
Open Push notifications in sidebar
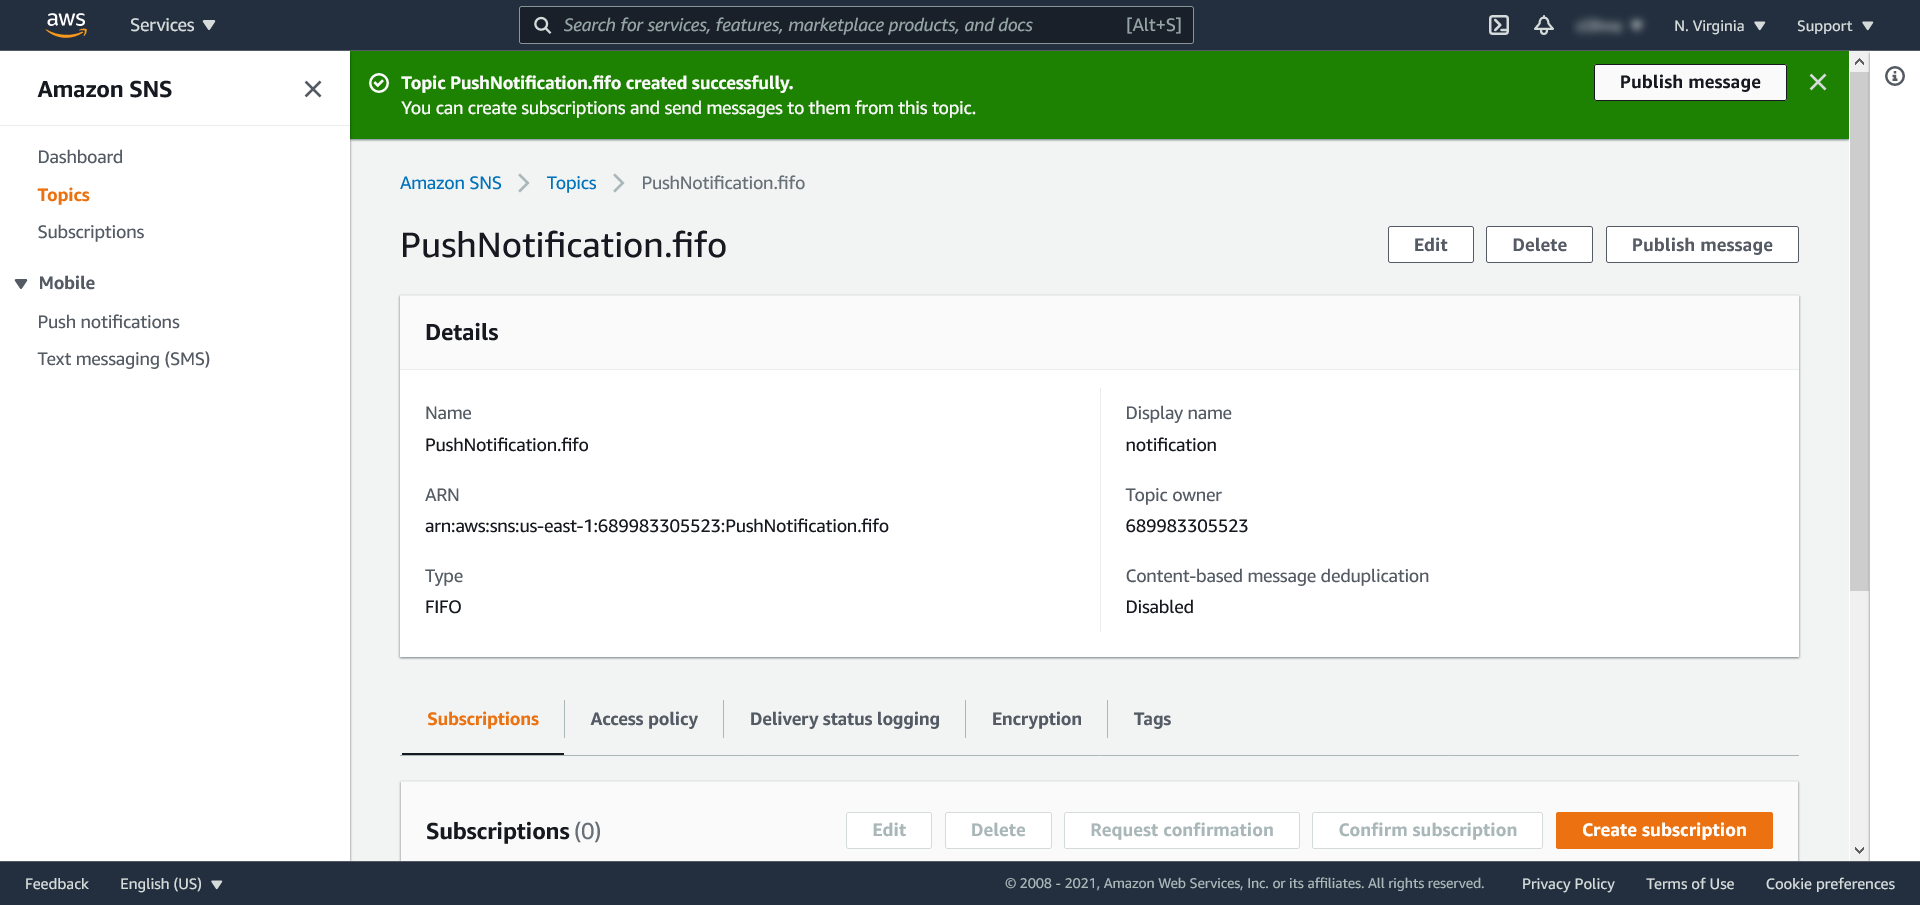tap(109, 322)
